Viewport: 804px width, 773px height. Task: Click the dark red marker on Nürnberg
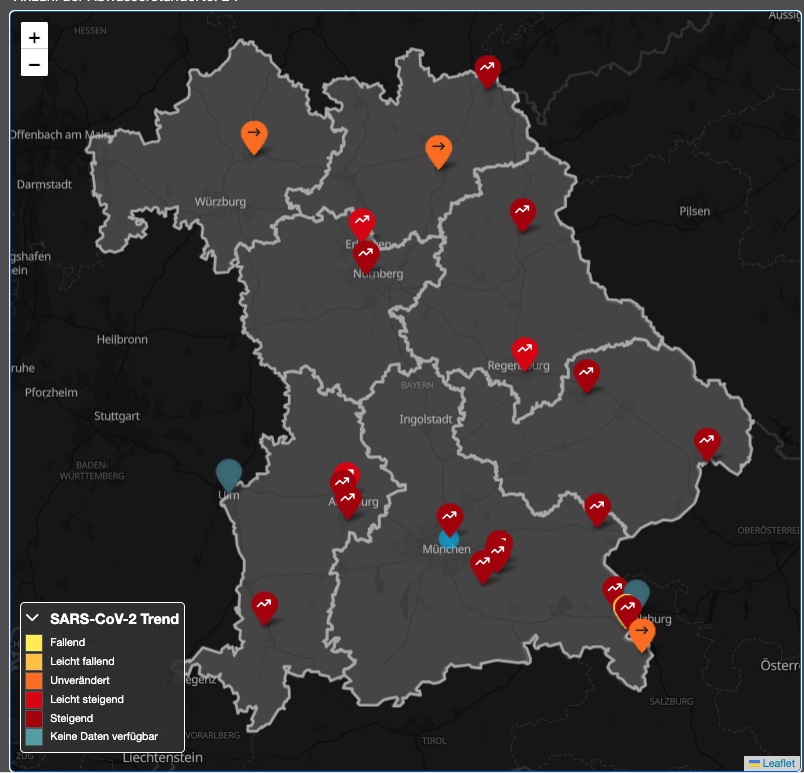[366, 257]
